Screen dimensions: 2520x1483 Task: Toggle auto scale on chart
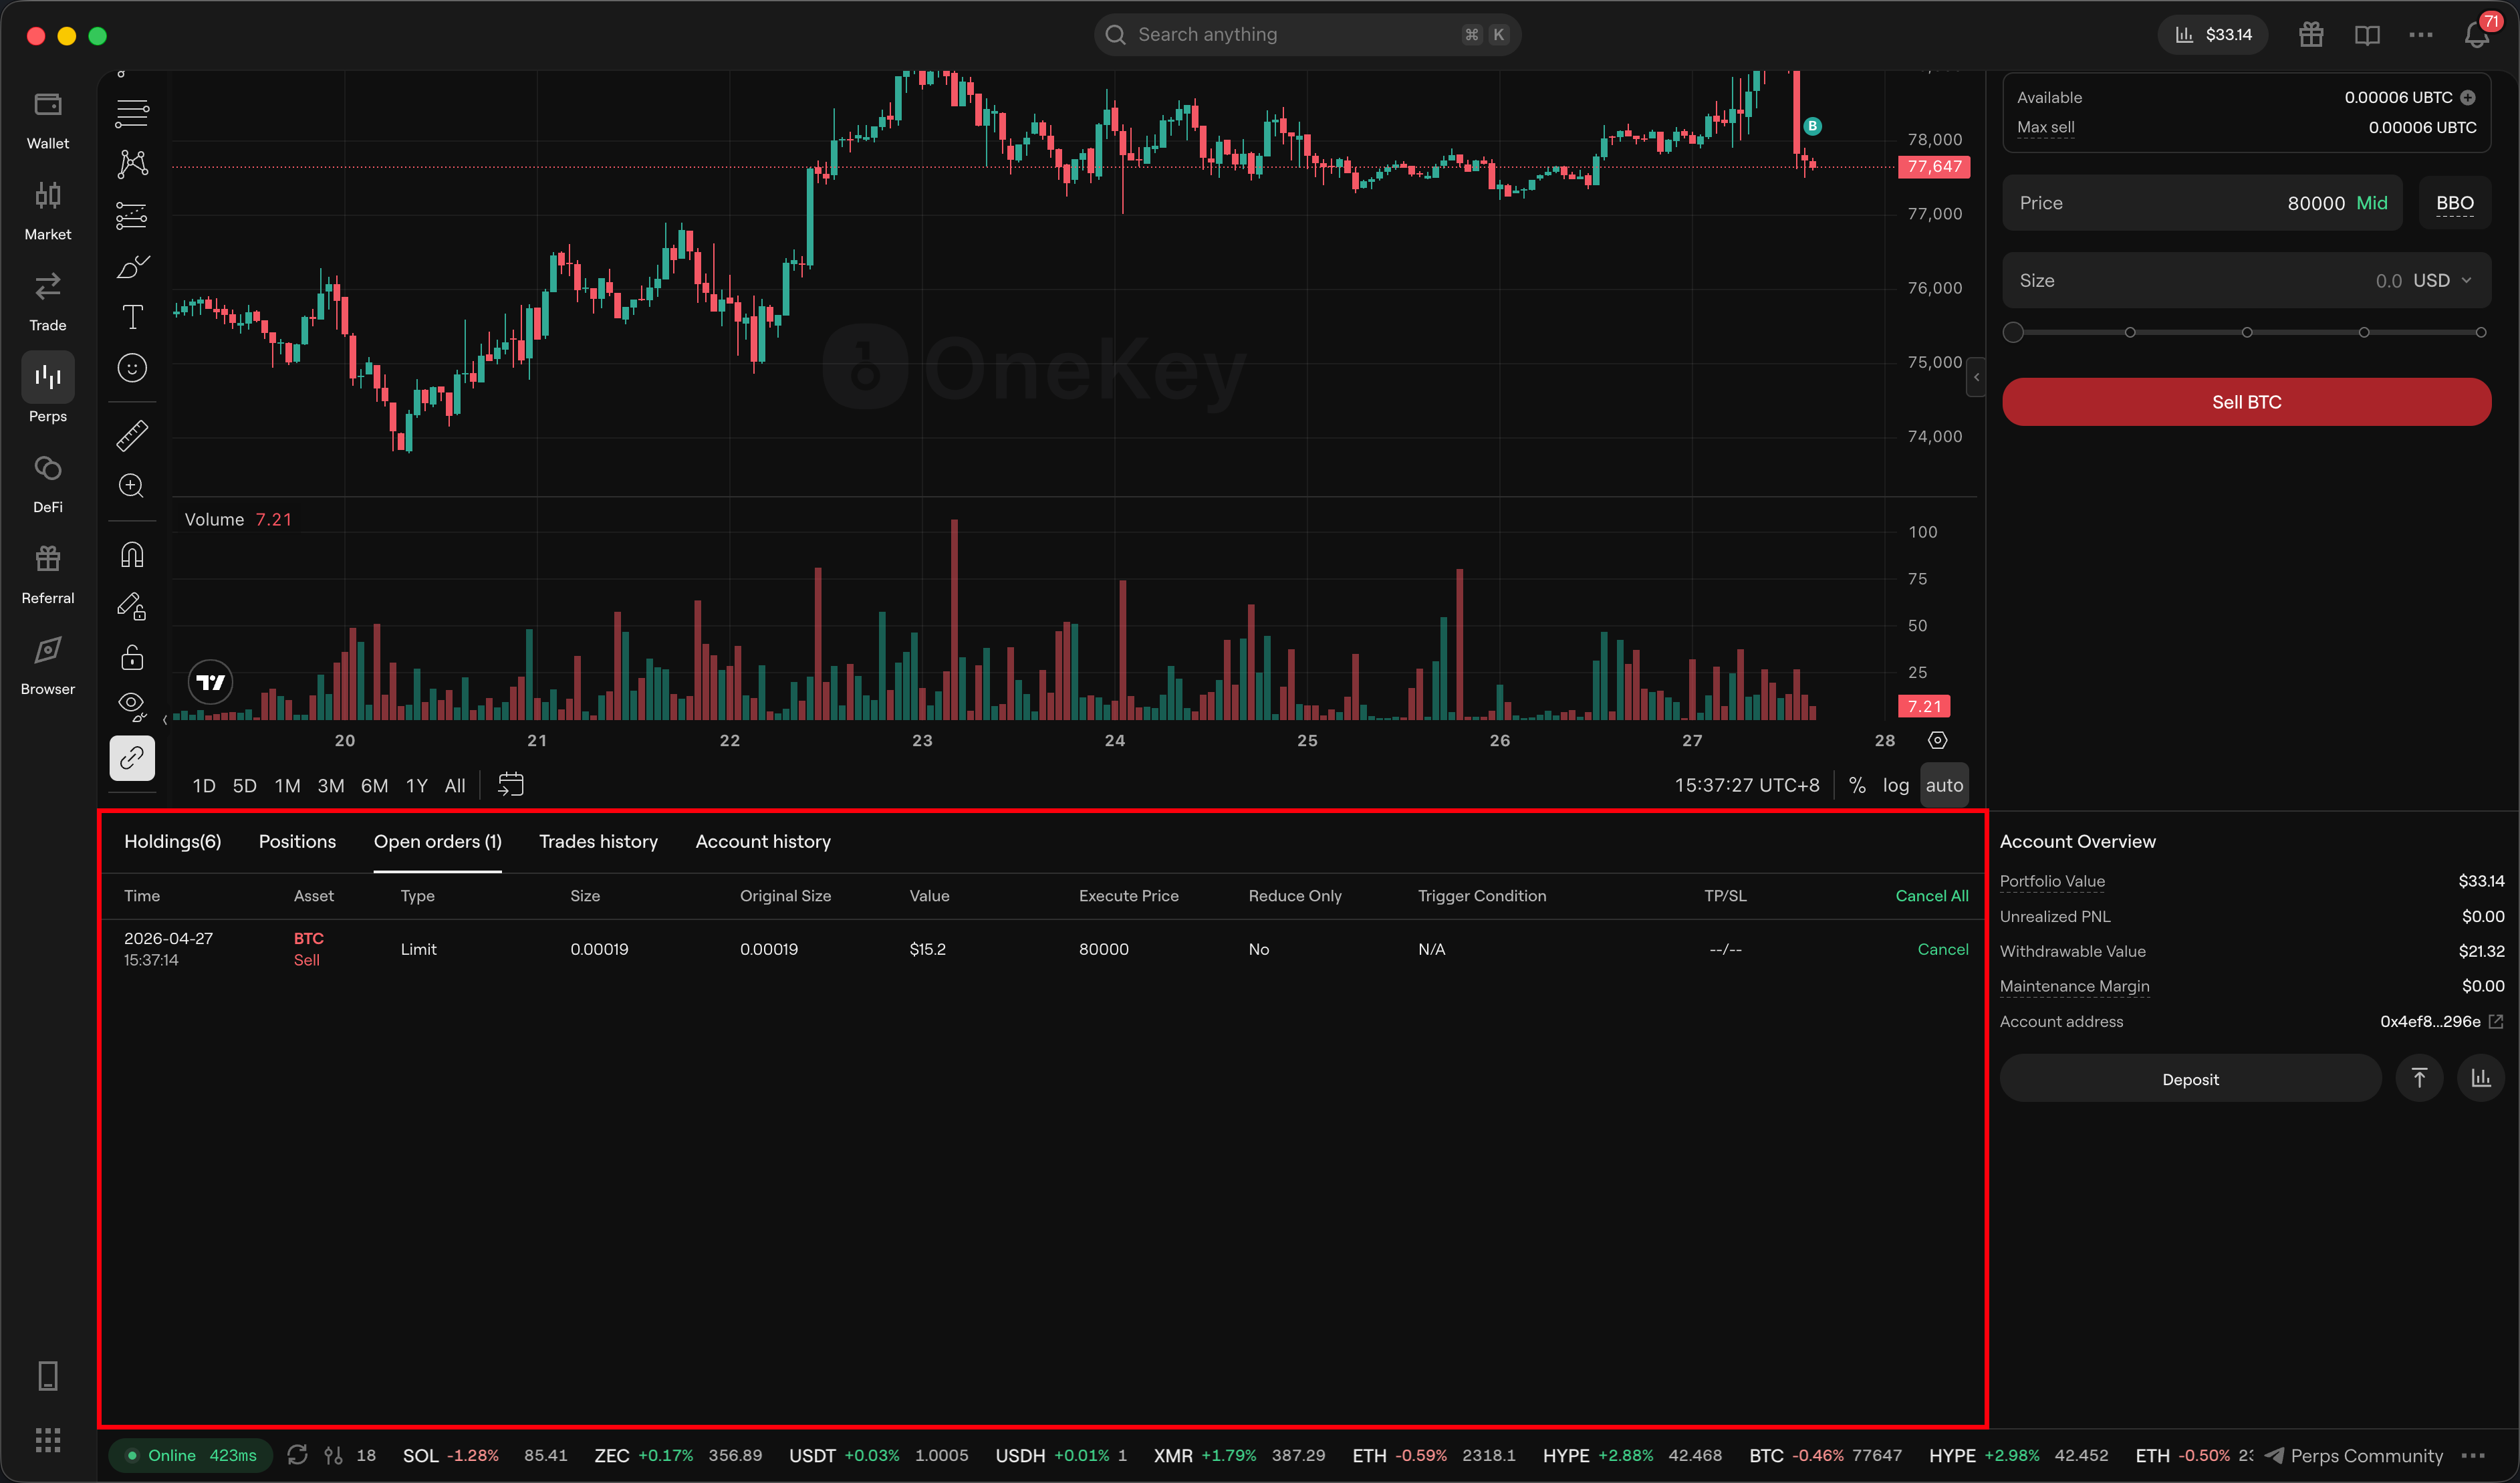point(1944,785)
